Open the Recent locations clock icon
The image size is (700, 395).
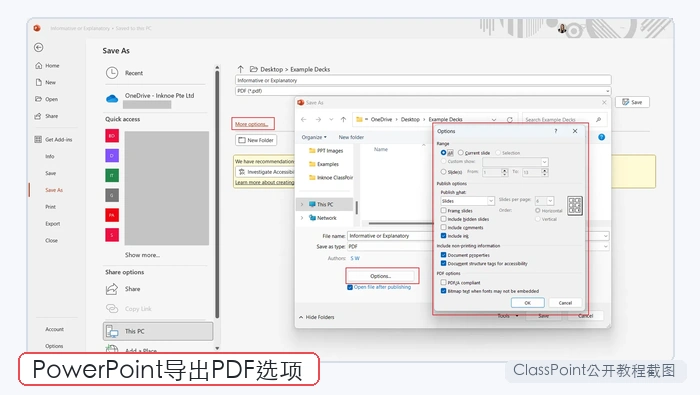(112, 73)
